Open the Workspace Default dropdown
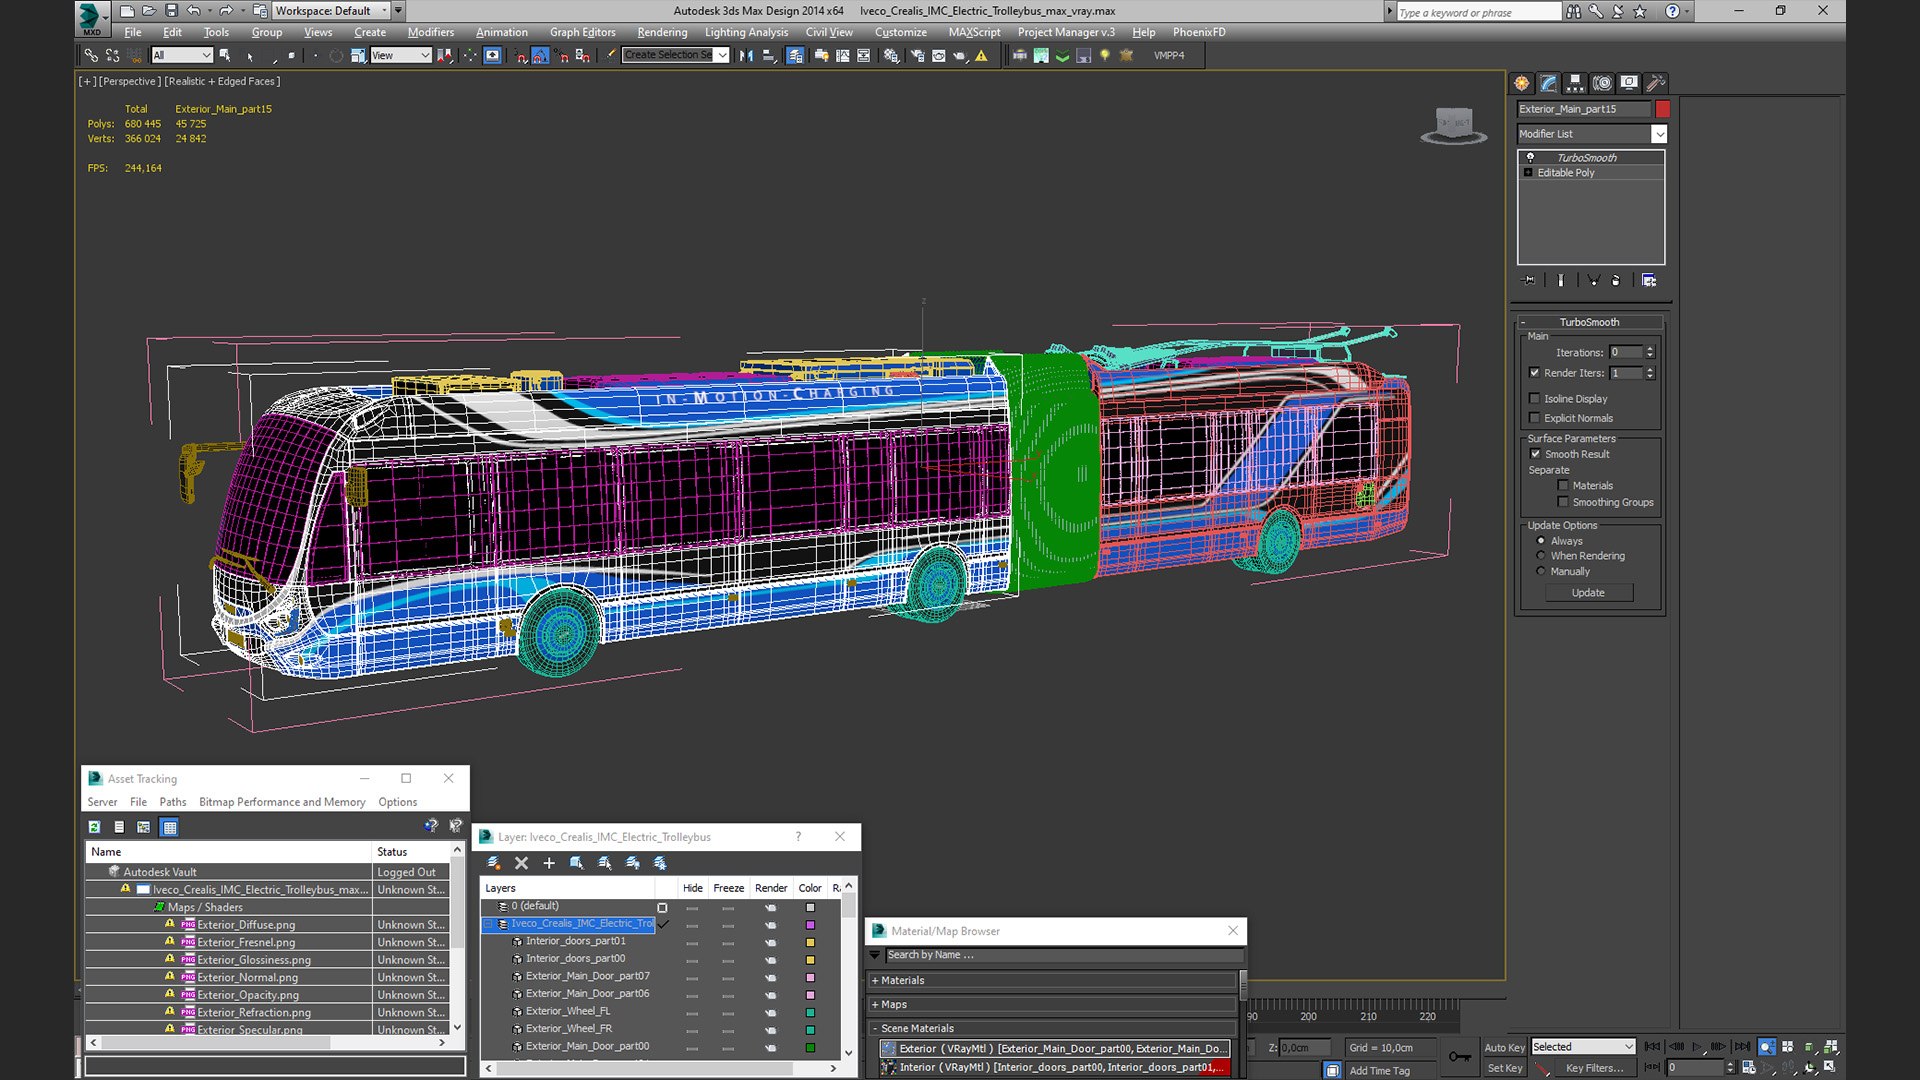The image size is (1920, 1080). 332,11
